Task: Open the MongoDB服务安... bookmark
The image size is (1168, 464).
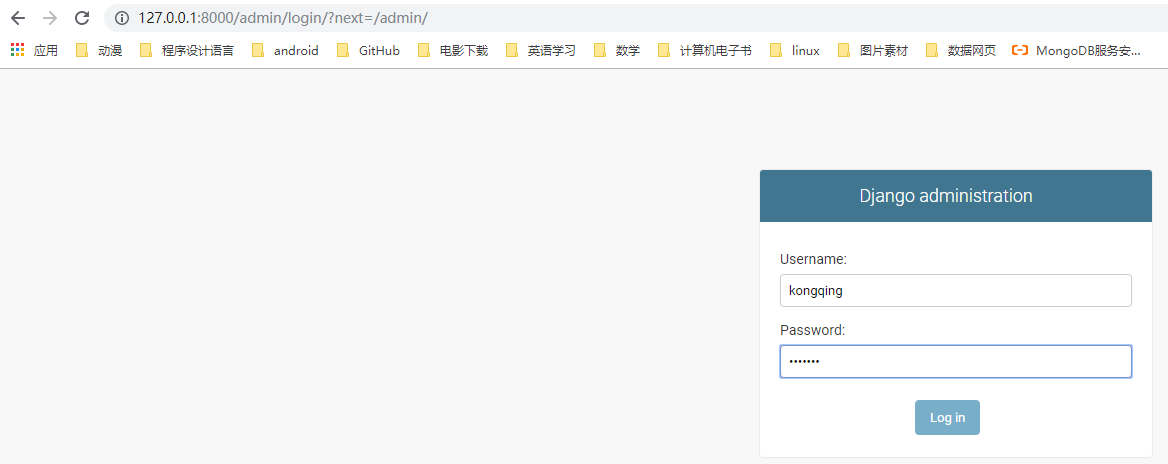Action: (x=1076, y=51)
